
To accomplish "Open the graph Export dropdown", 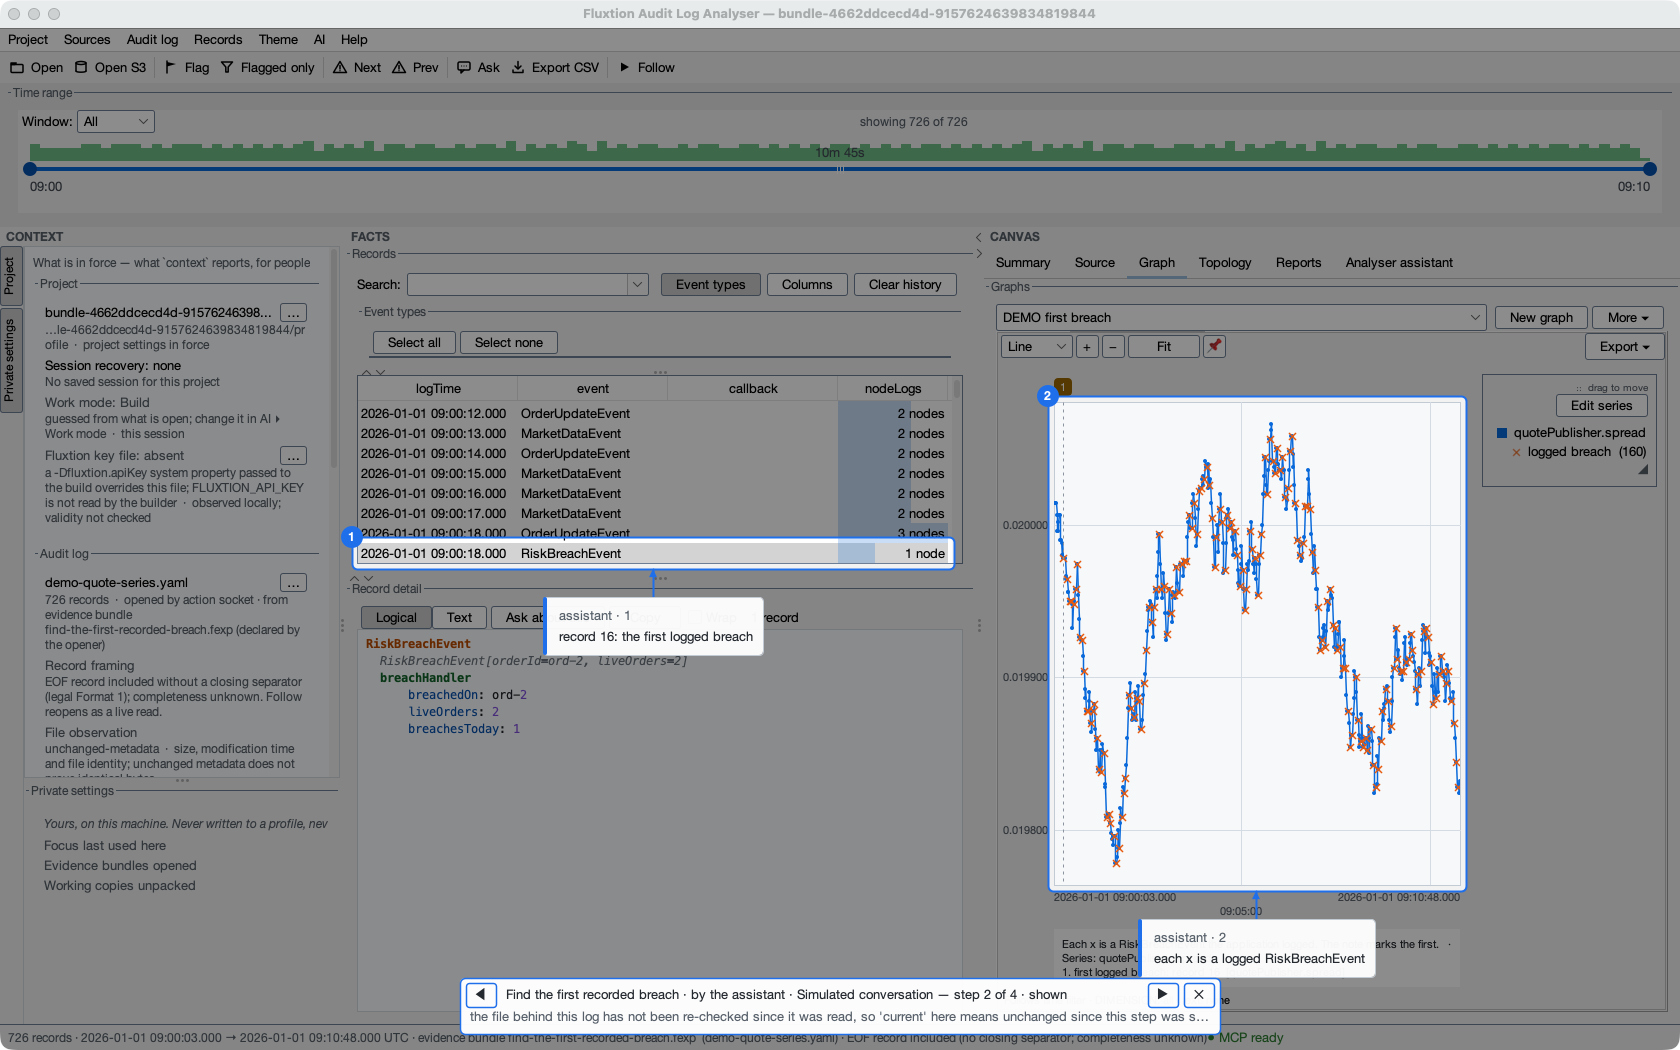I will 1624,346.
